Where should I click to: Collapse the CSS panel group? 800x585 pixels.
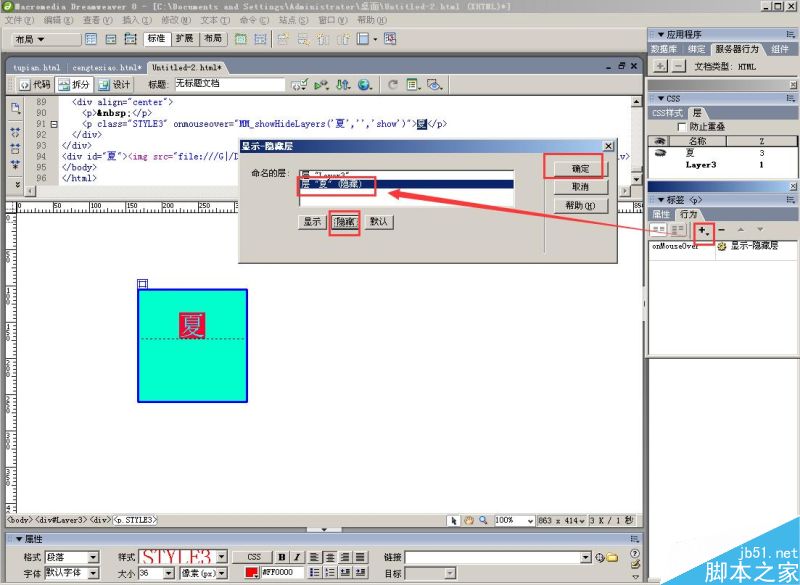click(x=661, y=98)
